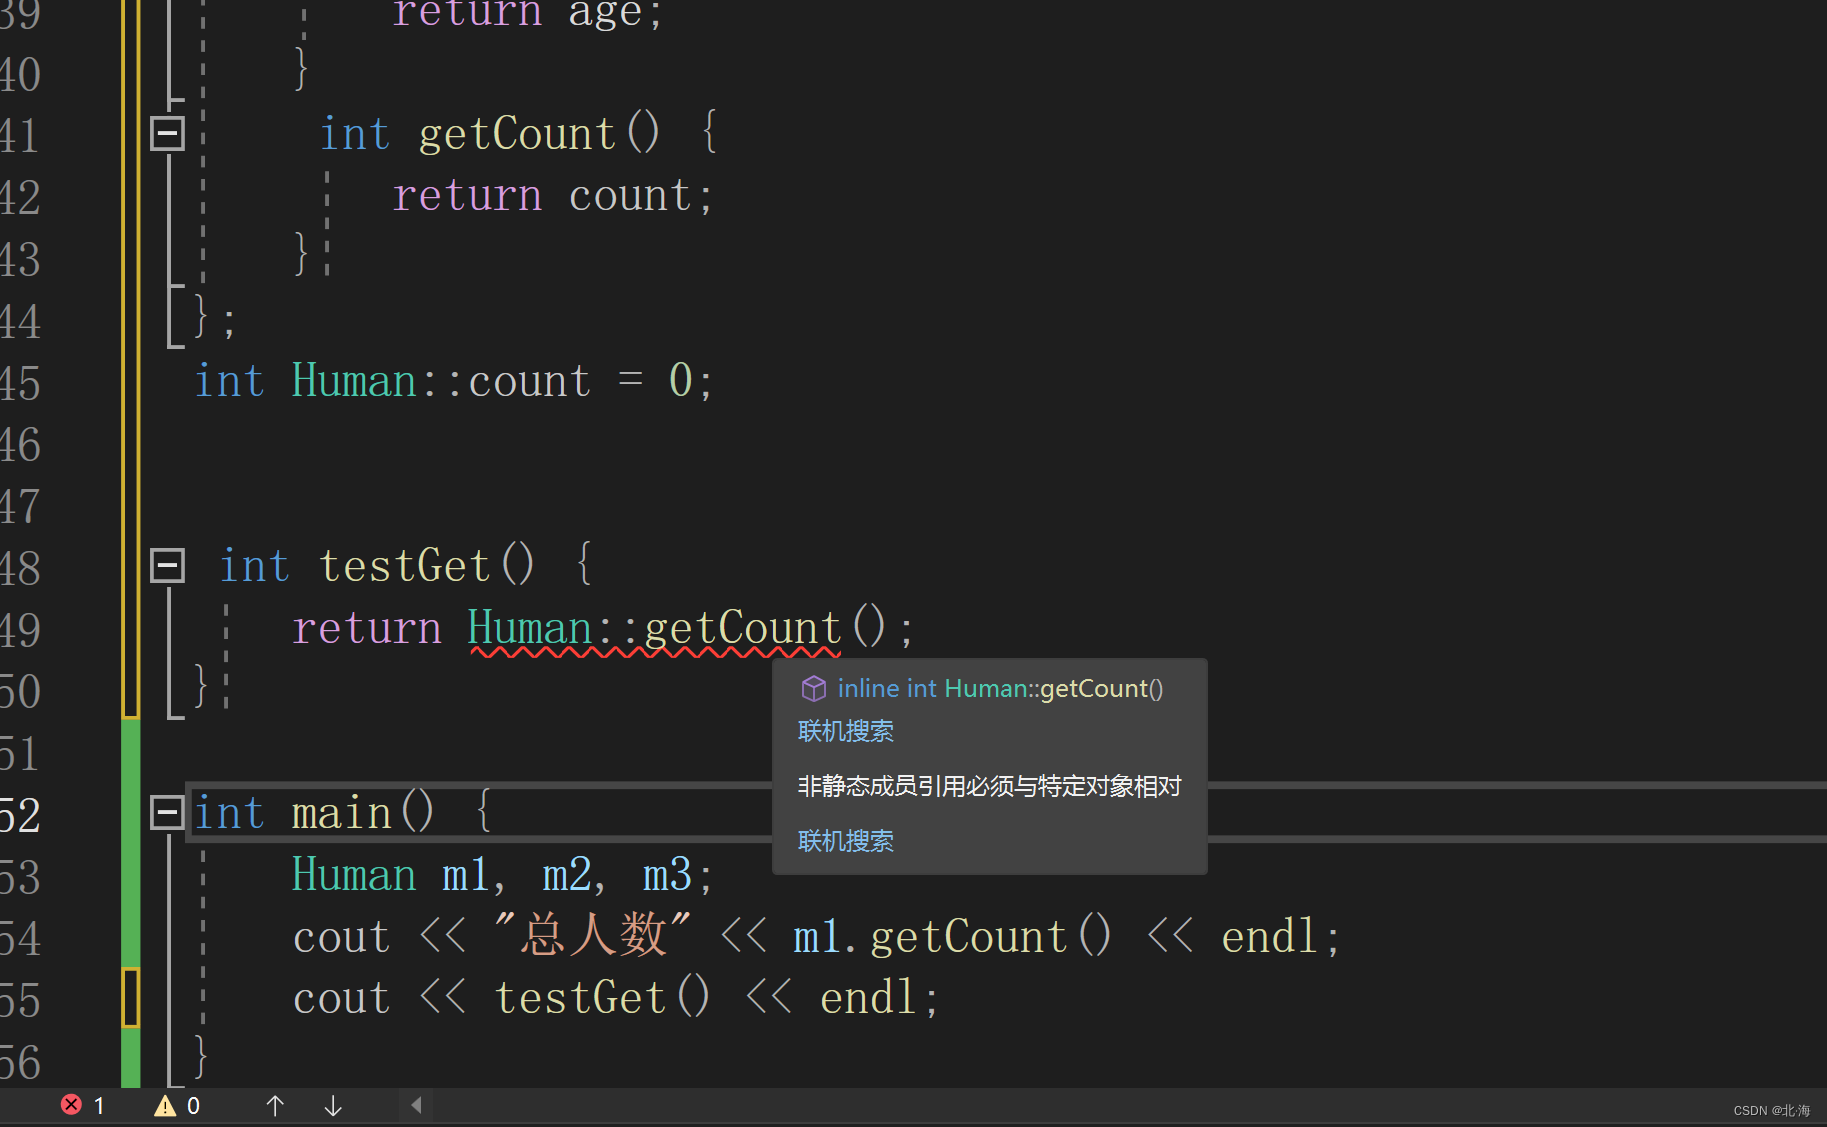Image resolution: width=1827 pixels, height=1127 pixels.
Task: Click the 非静态成员引用 error message text
Action: click(x=988, y=786)
